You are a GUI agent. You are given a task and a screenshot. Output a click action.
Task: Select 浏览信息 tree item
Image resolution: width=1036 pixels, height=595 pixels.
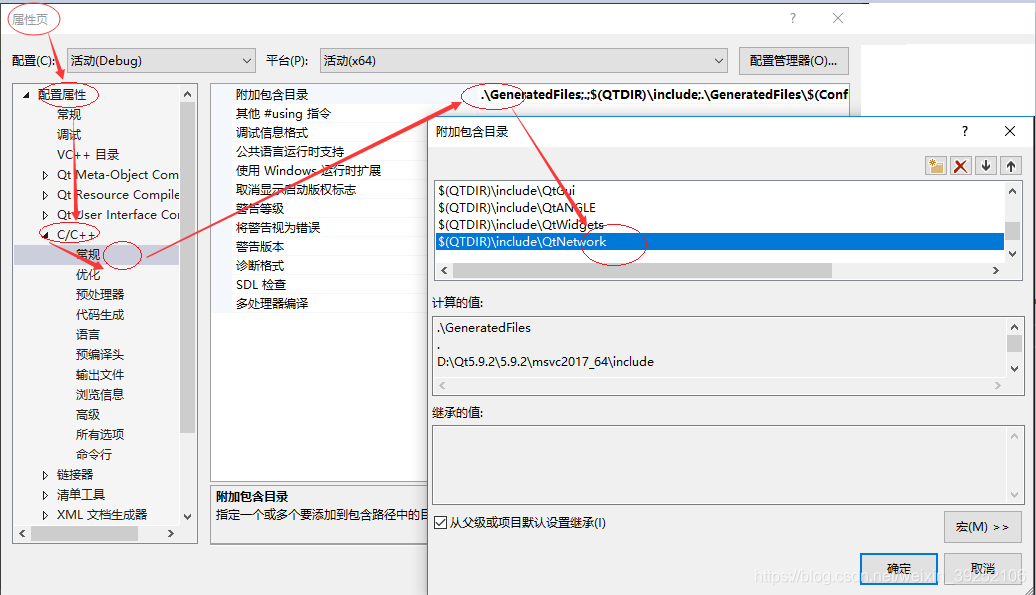click(x=100, y=395)
